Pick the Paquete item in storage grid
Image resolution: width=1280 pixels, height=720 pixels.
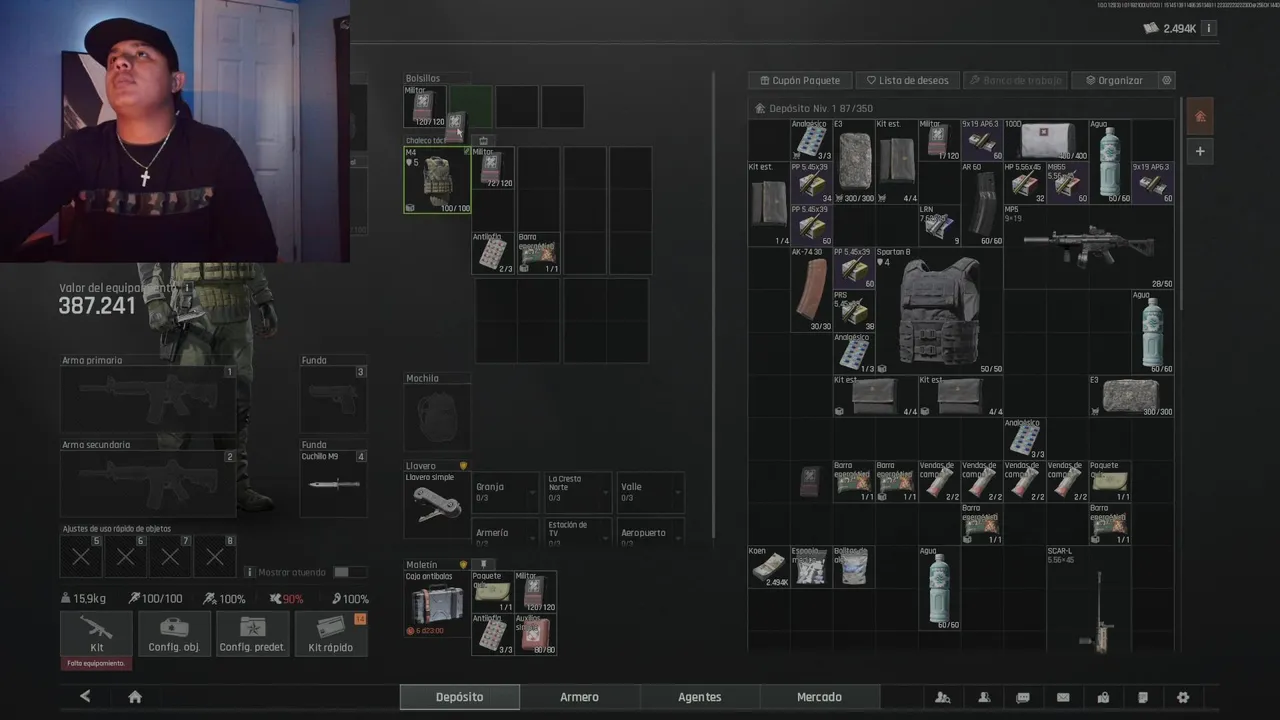[x=1110, y=481]
